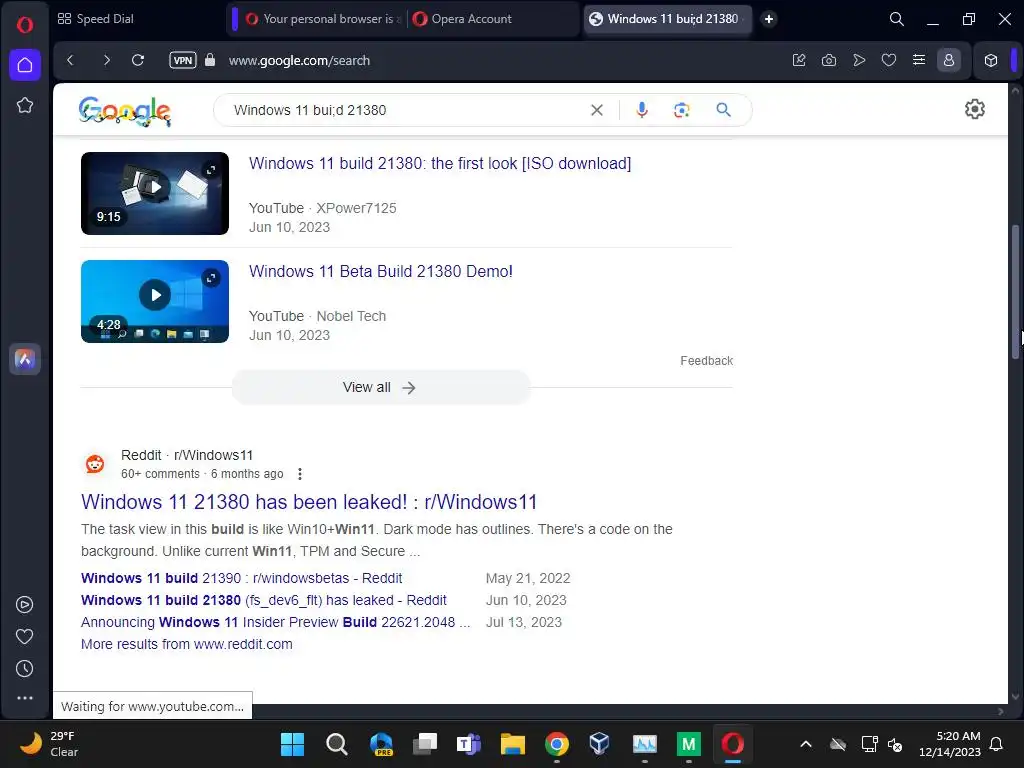The width and height of the screenshot is (1024, 768).
Task: Open the Opera sidebar Home workspace button
Action: pyautogui.click(x=25, y=65)
